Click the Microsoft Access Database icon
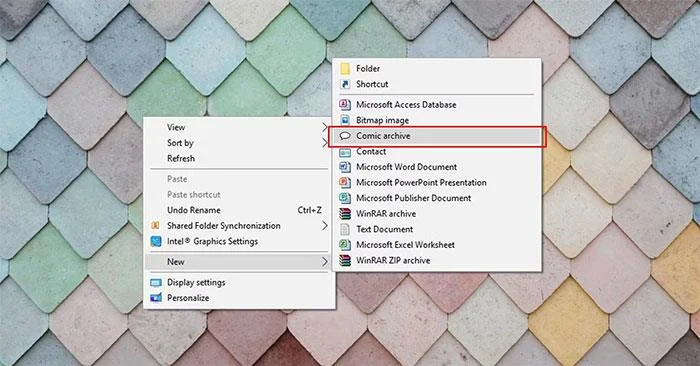Screen dimensions: 700x366 click(x=345, y=104)
